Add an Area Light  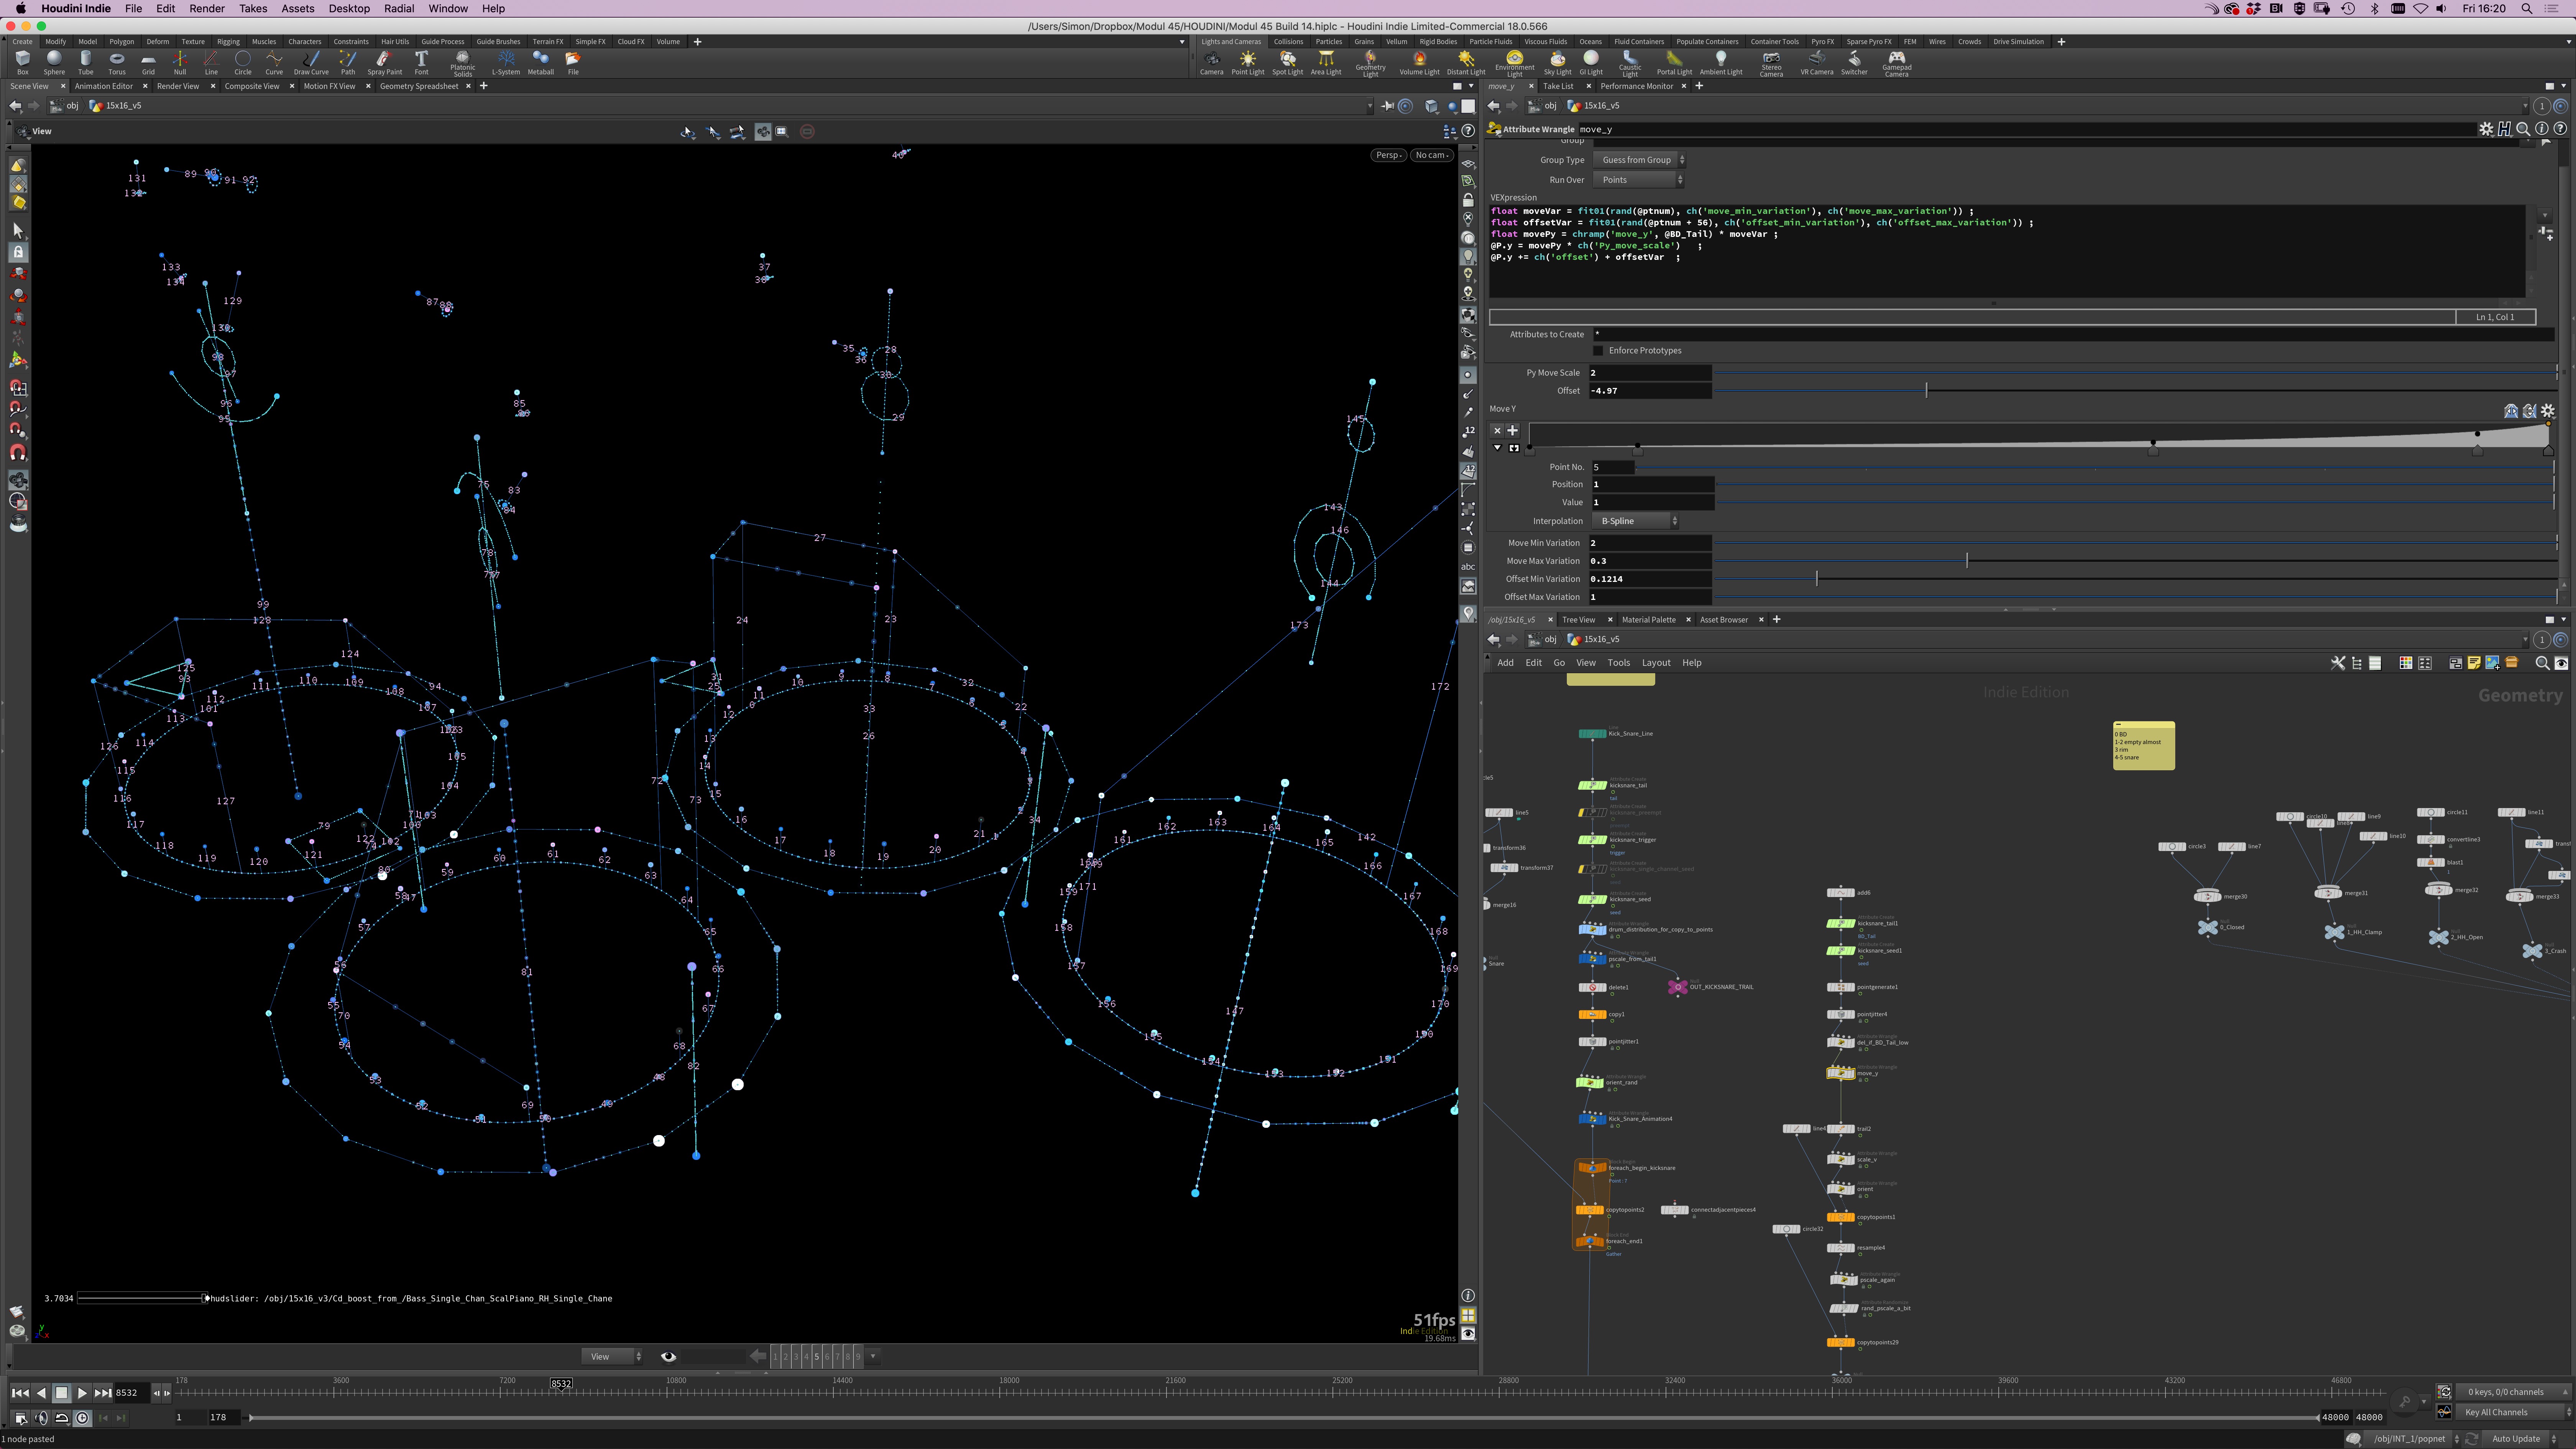[1325, 63]
